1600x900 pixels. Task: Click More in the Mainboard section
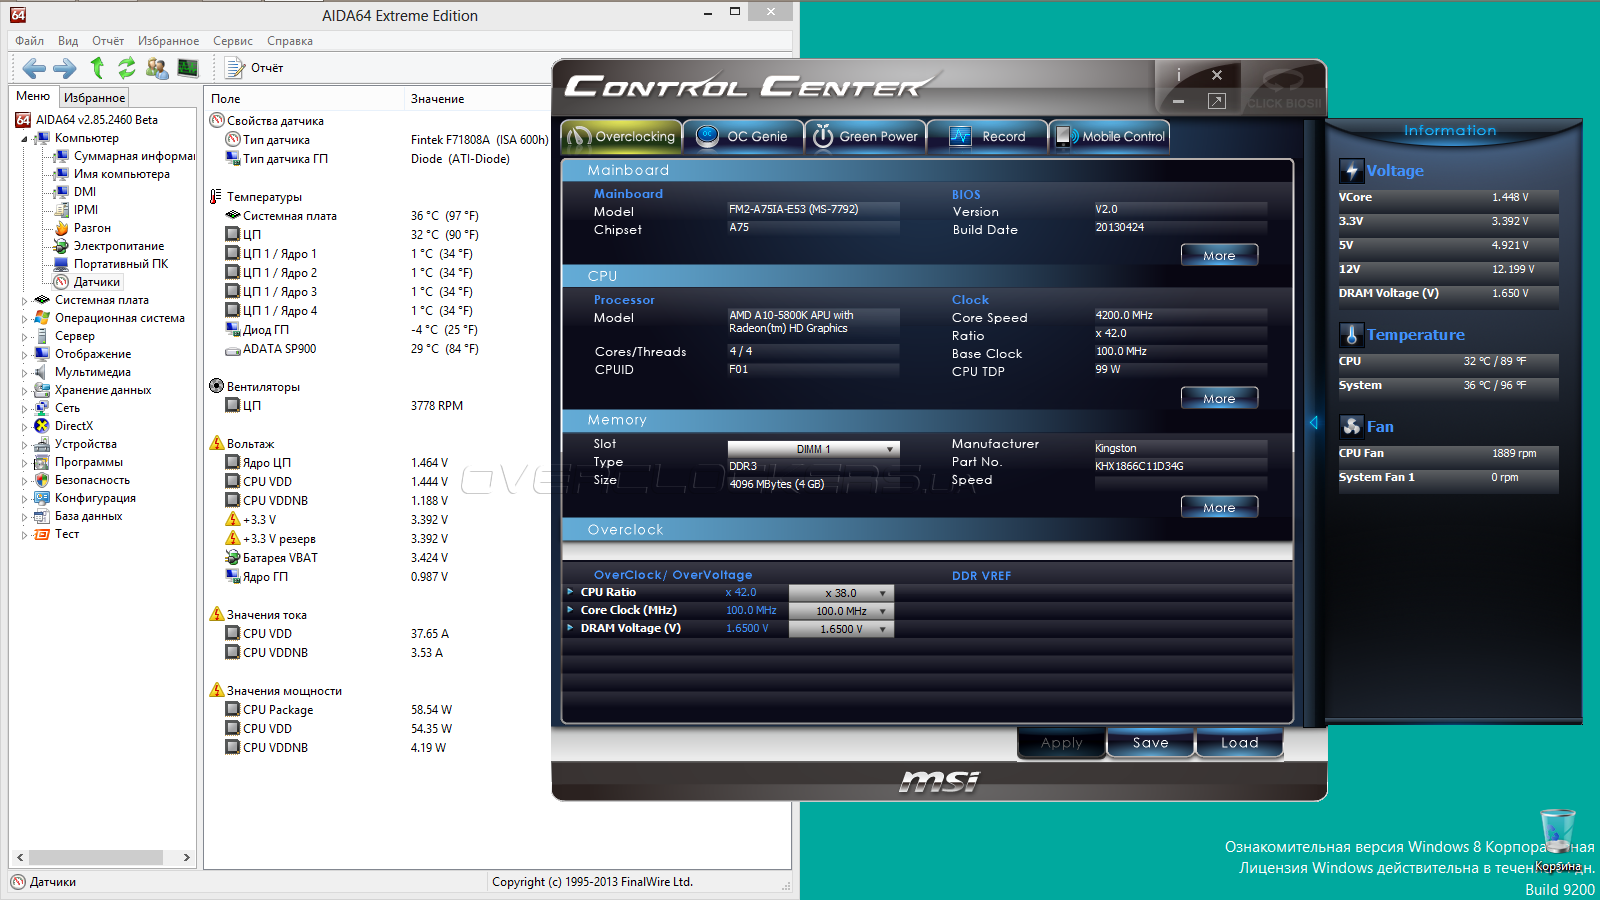1219,255
